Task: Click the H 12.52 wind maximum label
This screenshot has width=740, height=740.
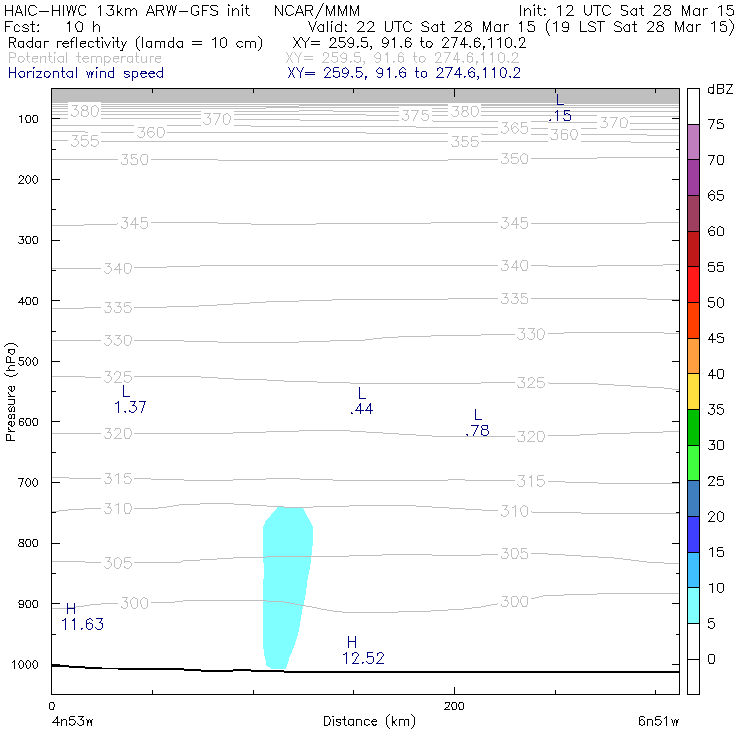Action: 363,650
